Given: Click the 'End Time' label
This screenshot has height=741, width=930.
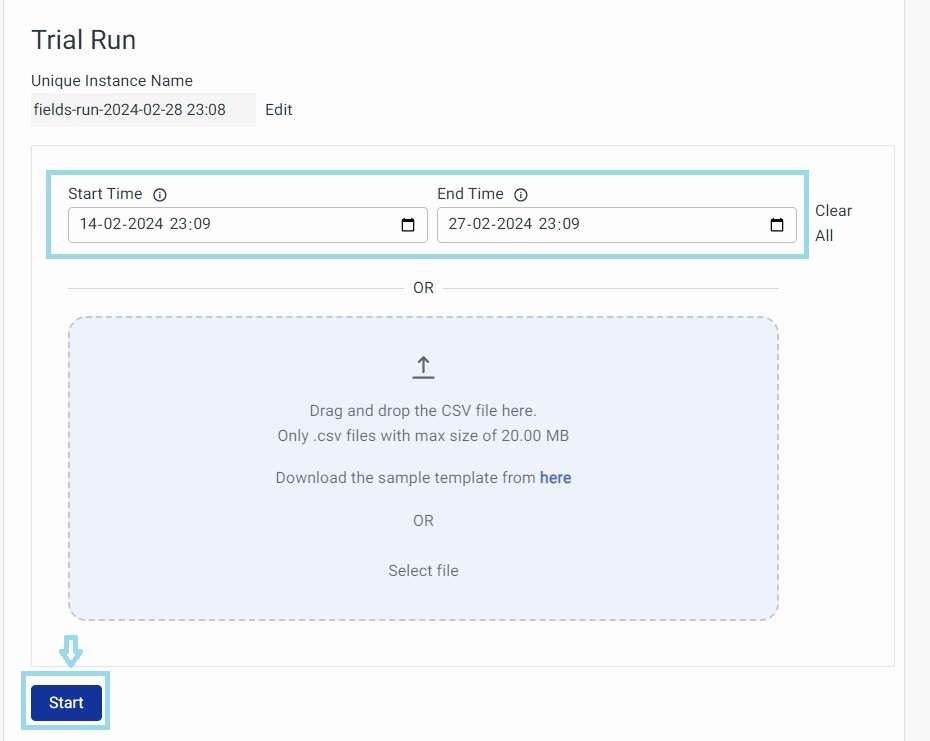Looking at the screenshot, I should pyautogui.click(x=470, y=194).
